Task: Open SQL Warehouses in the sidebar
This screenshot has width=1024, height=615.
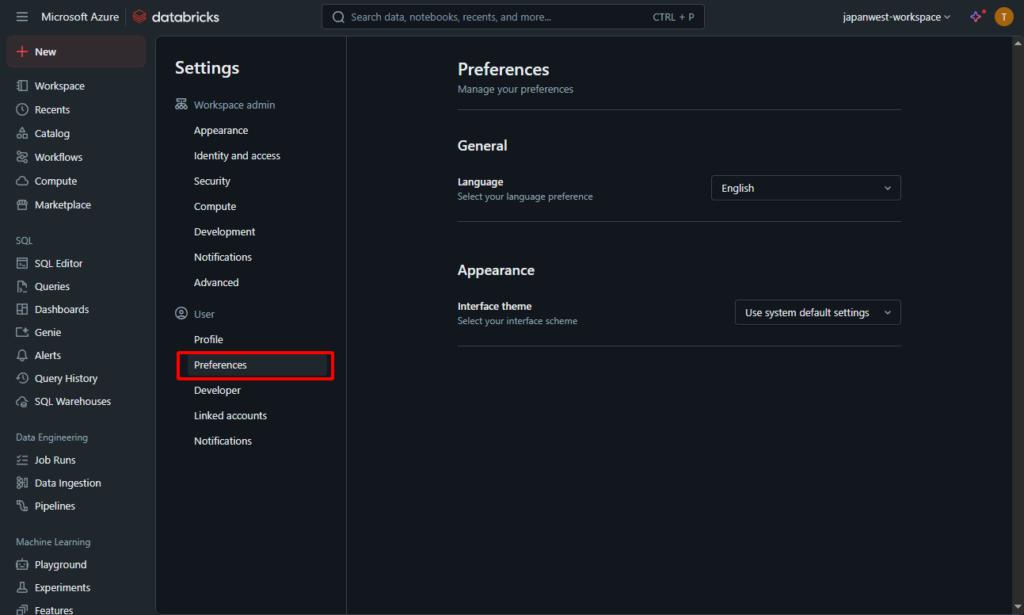Action: coord(72,401)
